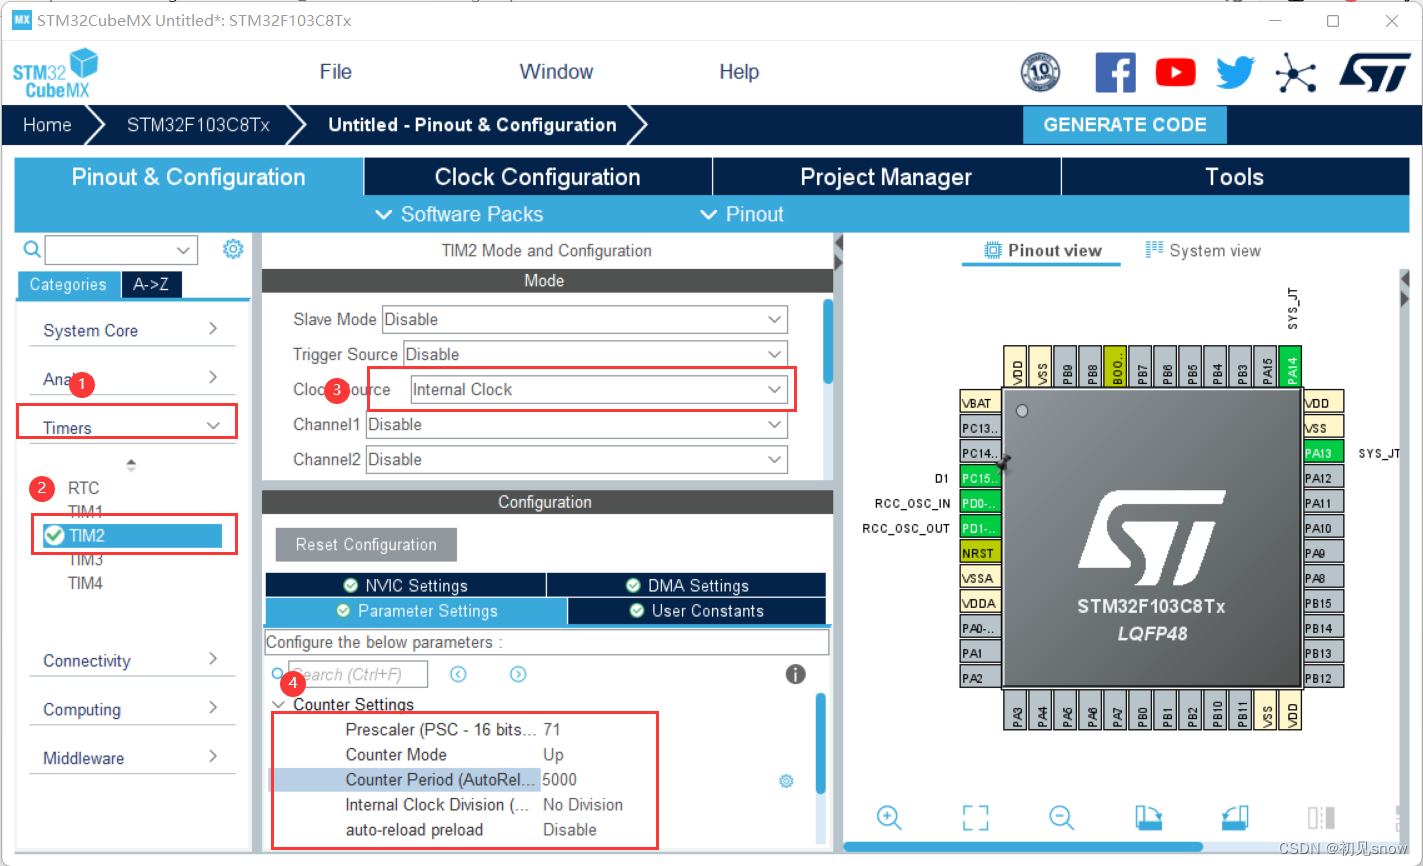The image size is (1423, 866).
Task: Click the ST logo icon
Action: (x=1374, y=72)
